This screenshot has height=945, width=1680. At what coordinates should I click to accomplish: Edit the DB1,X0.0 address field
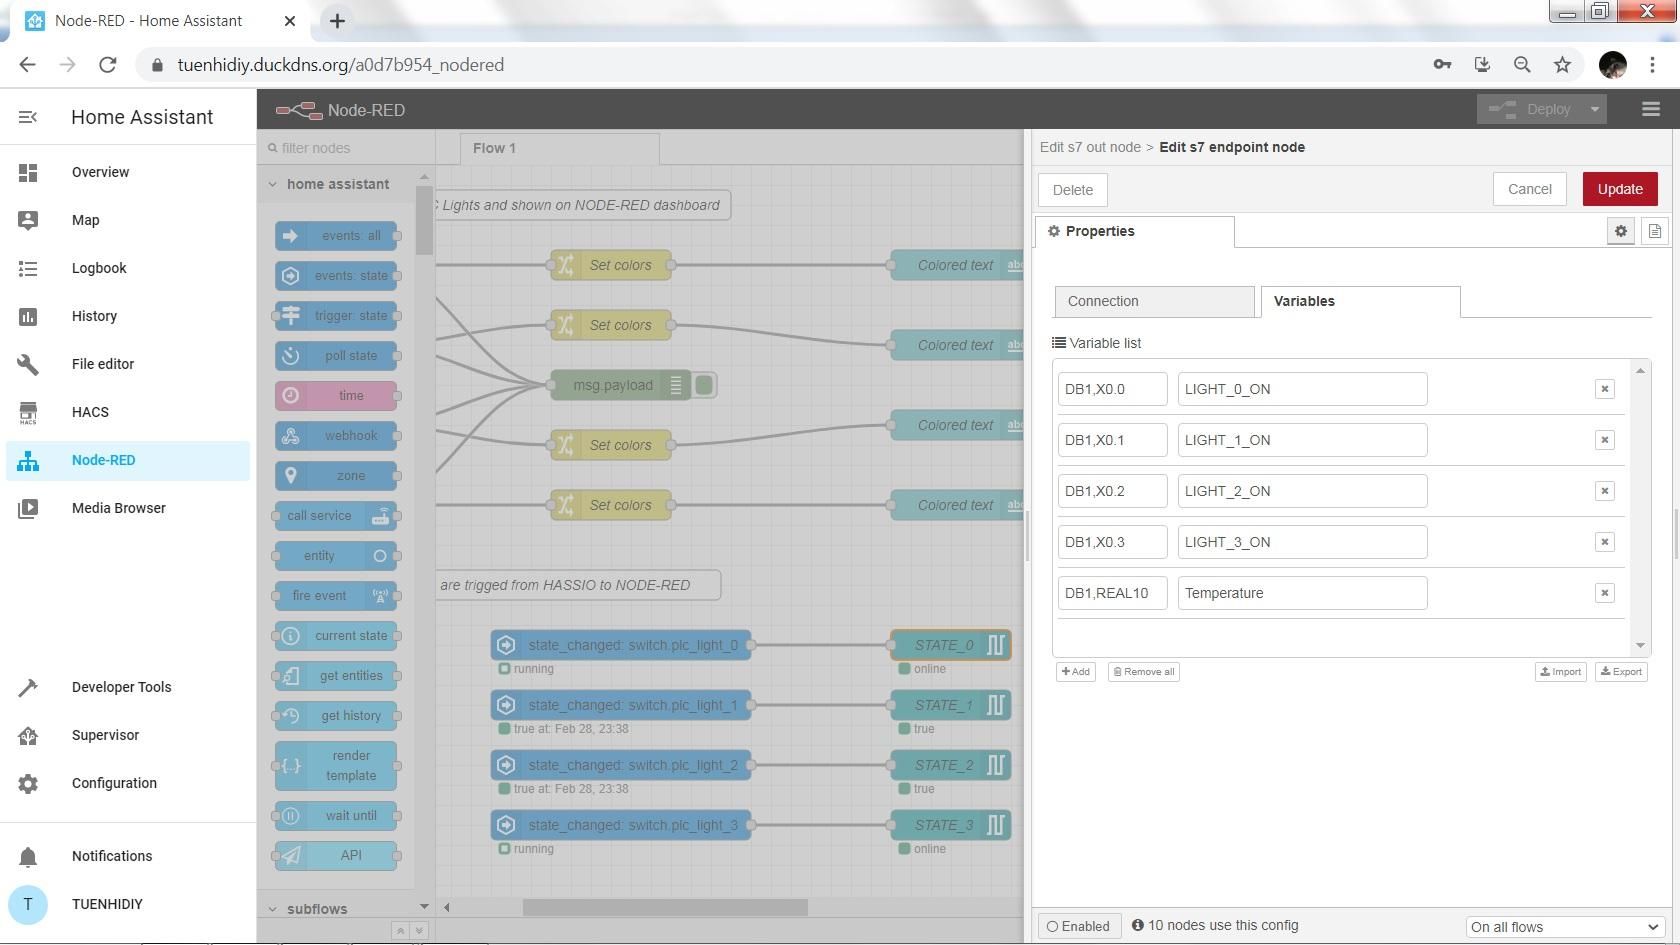[1112, 388]
